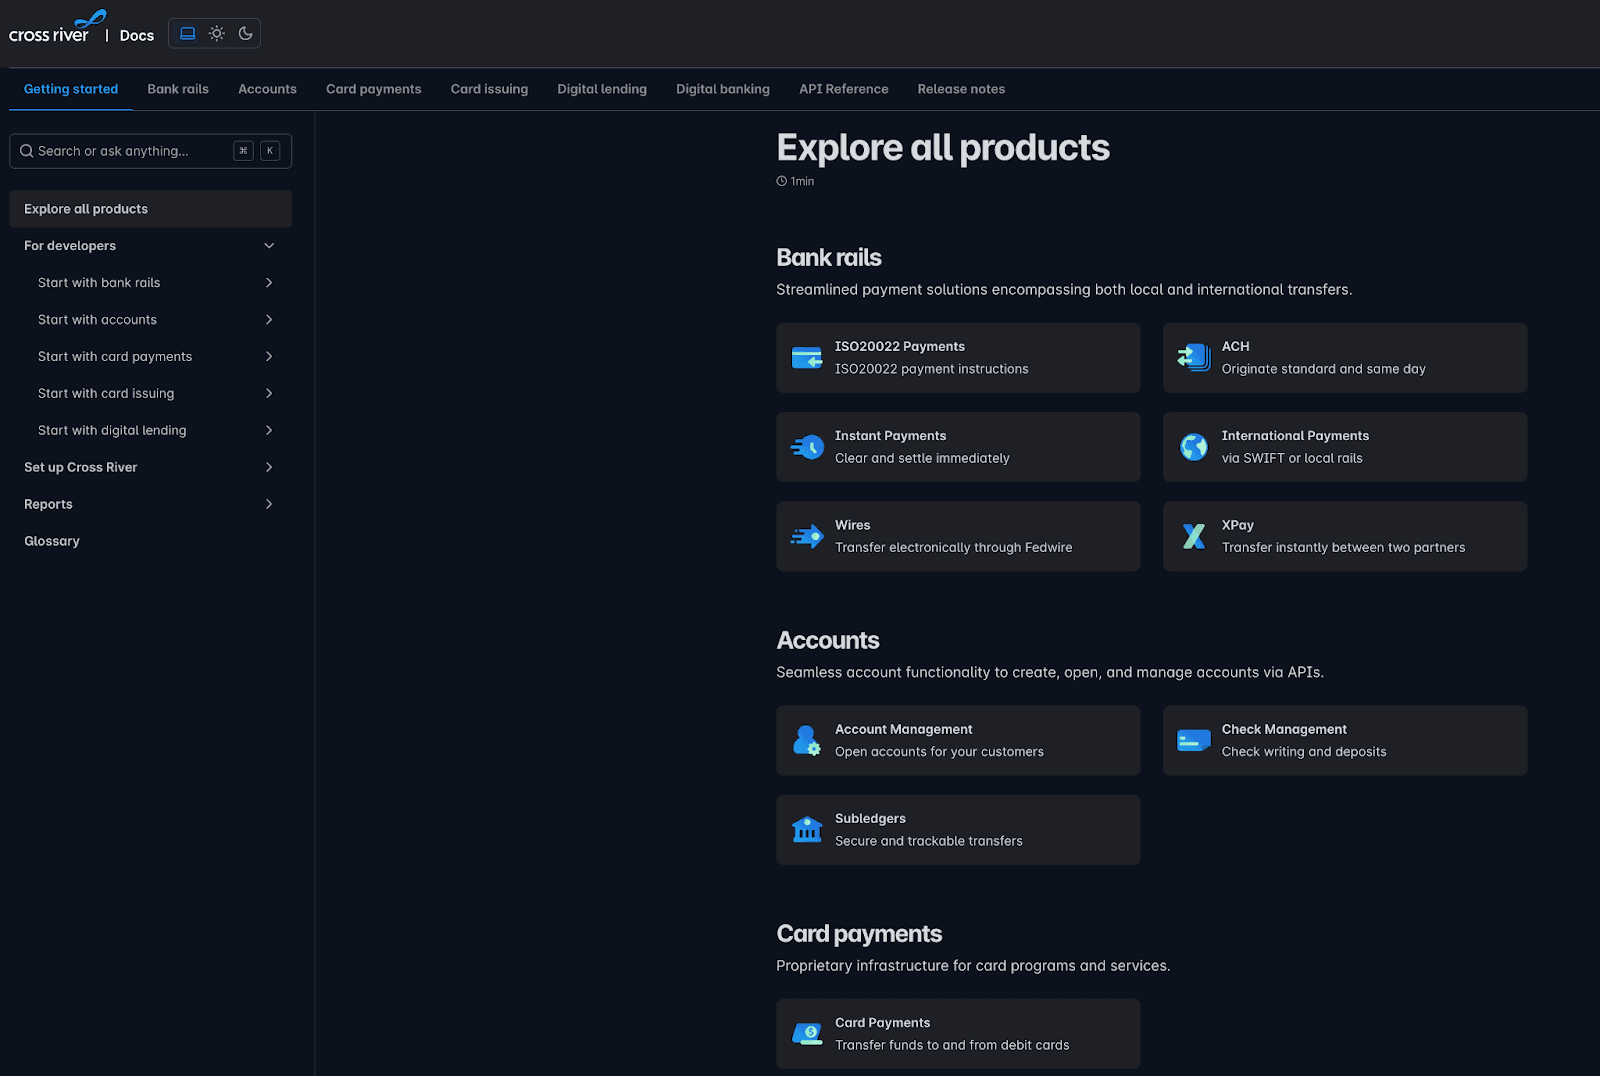
Task: Enable dark theme with moon icon
Action: coord(245,34)
